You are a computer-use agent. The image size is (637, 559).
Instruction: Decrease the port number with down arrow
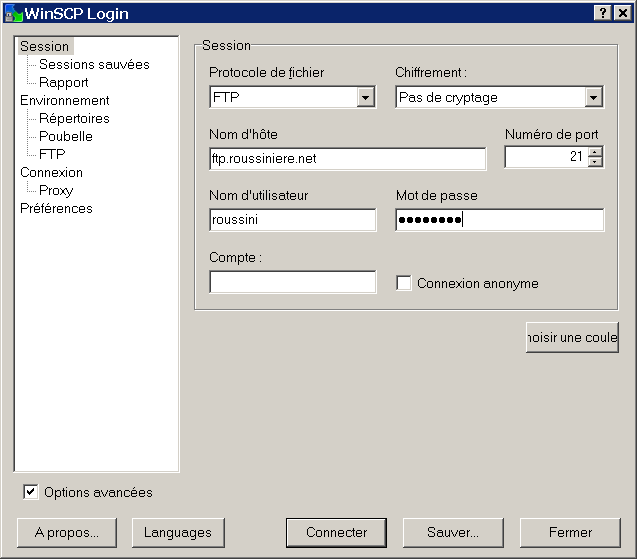point(596,162)
